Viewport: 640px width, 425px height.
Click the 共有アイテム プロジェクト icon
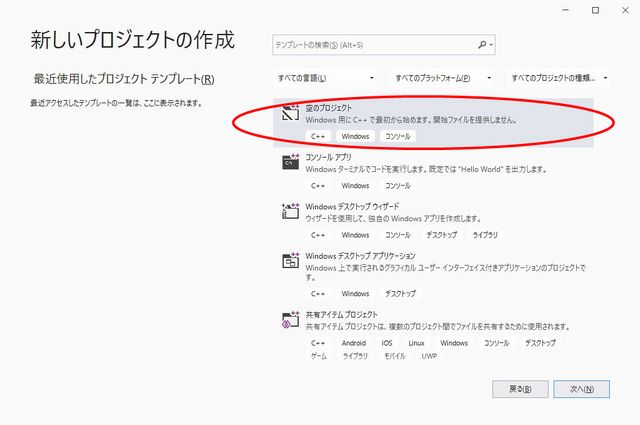pos(291,320)
